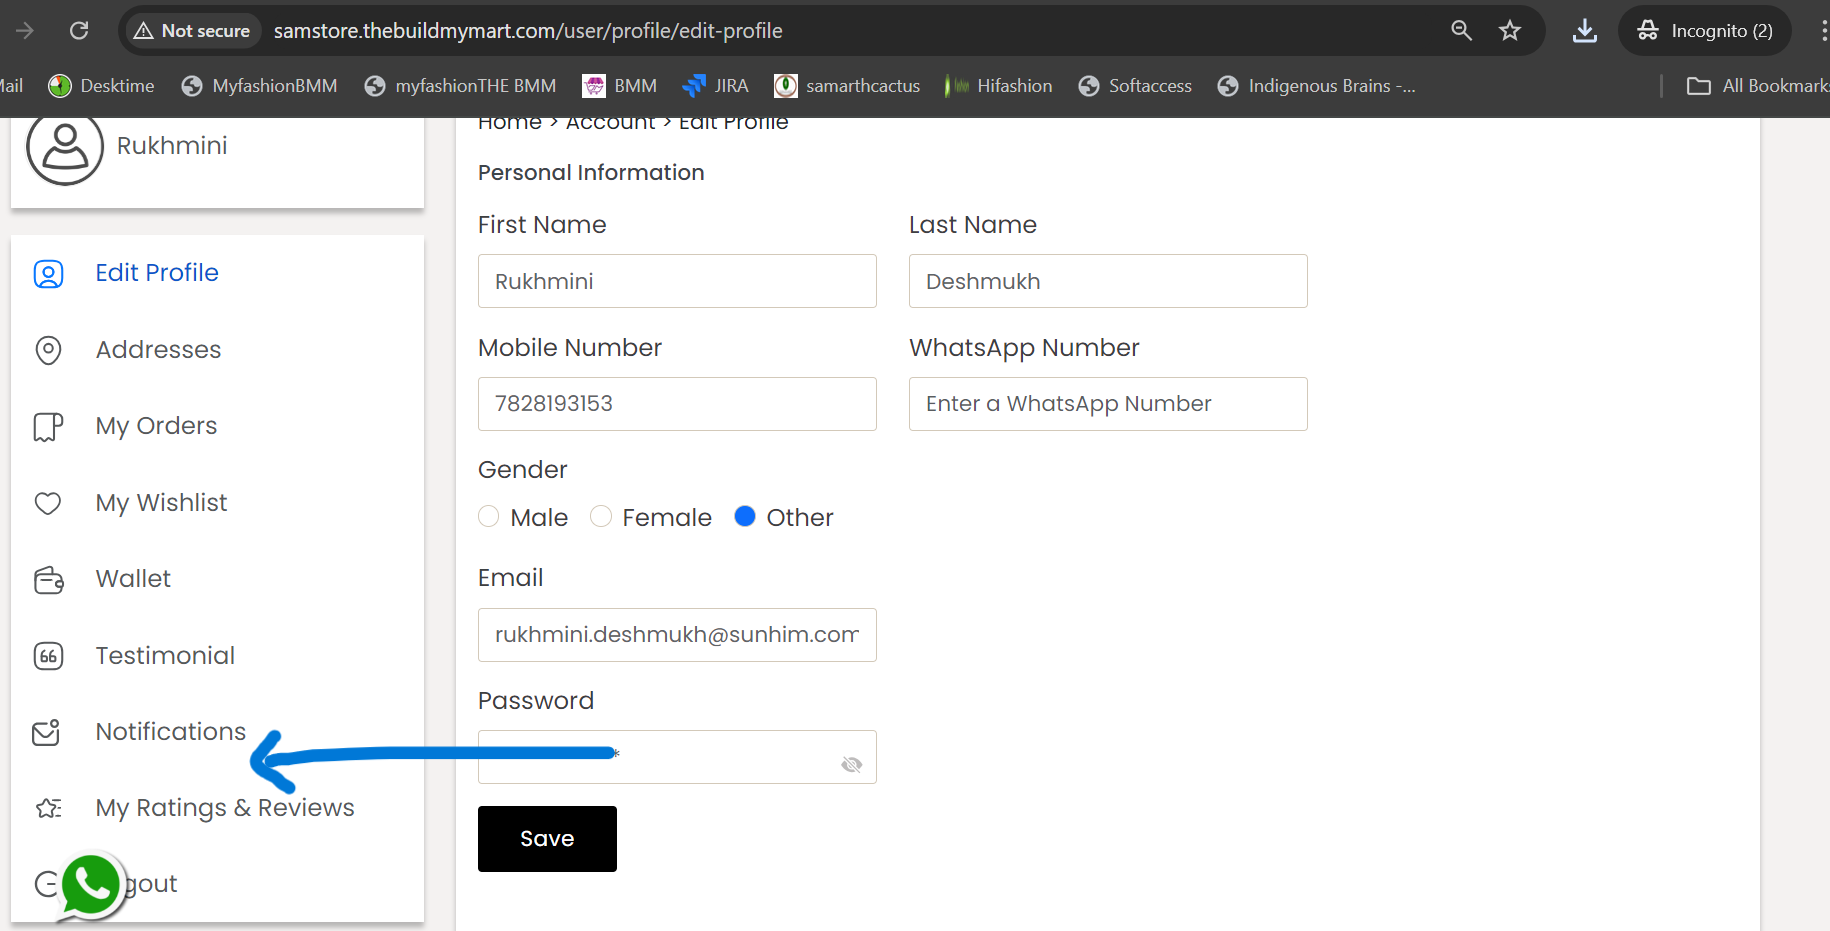This screenshot has width=1830, height=931.
Task: Click the First Name input field
Action: pos(677,281)
